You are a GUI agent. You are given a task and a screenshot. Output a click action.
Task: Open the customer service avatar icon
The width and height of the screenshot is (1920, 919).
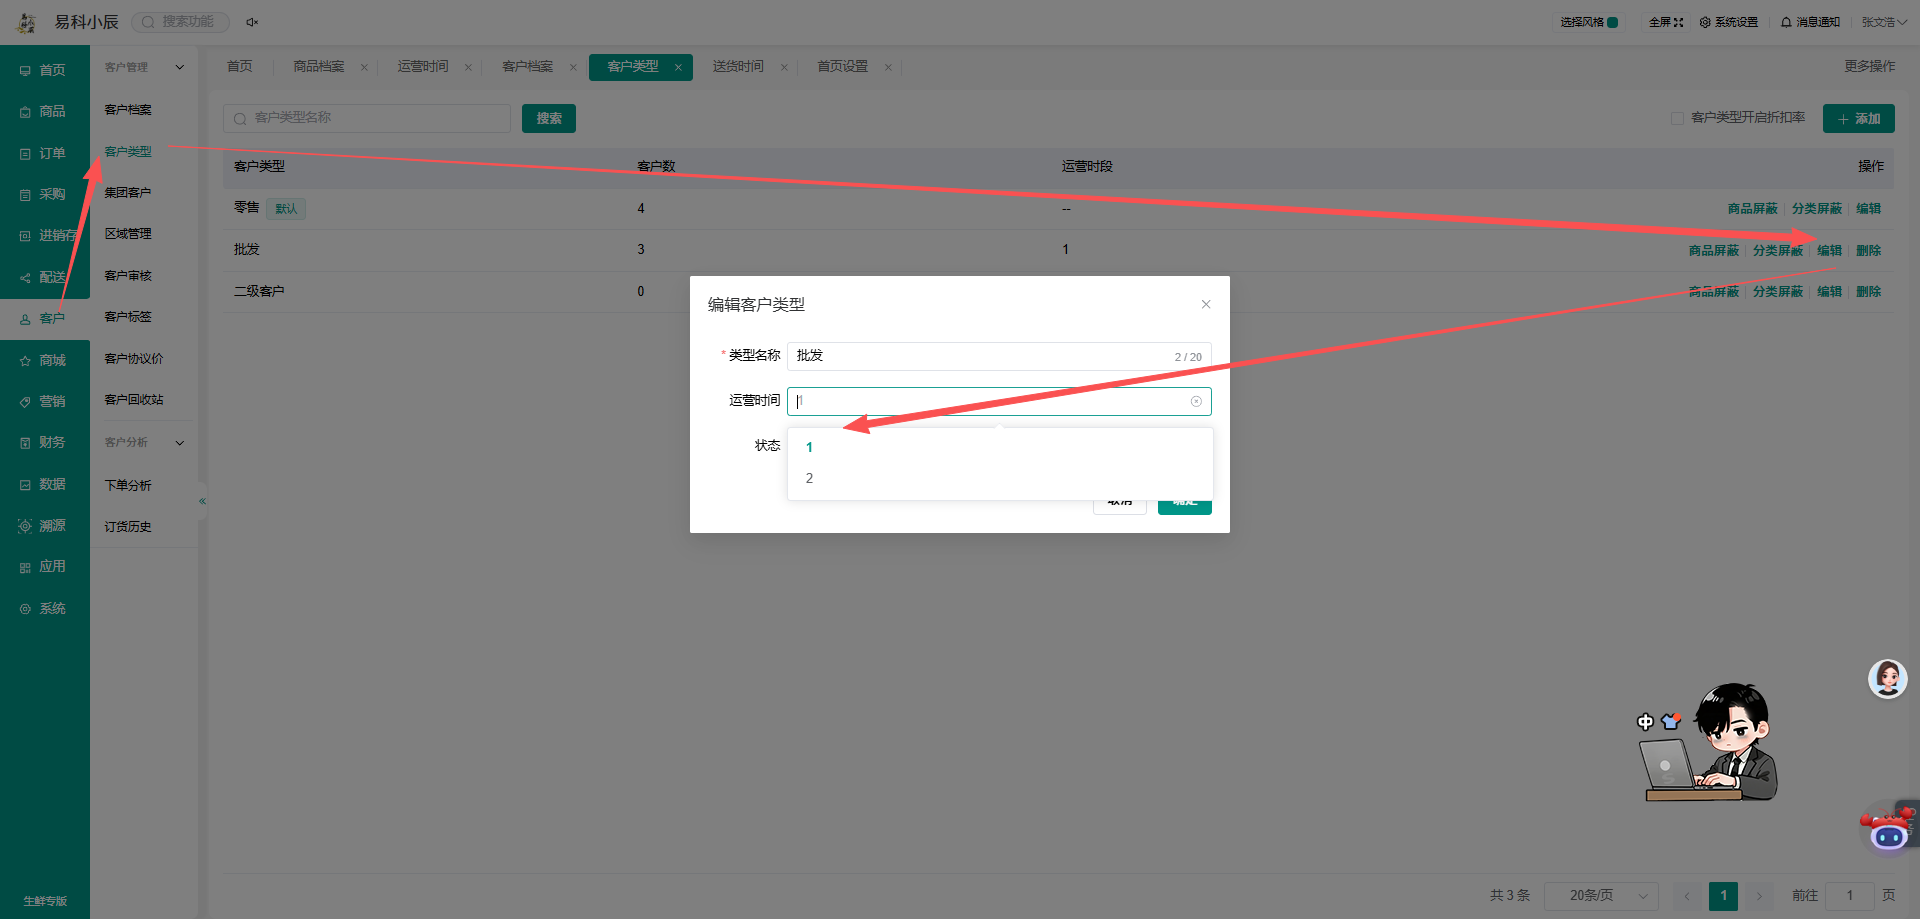(1888, 679)
